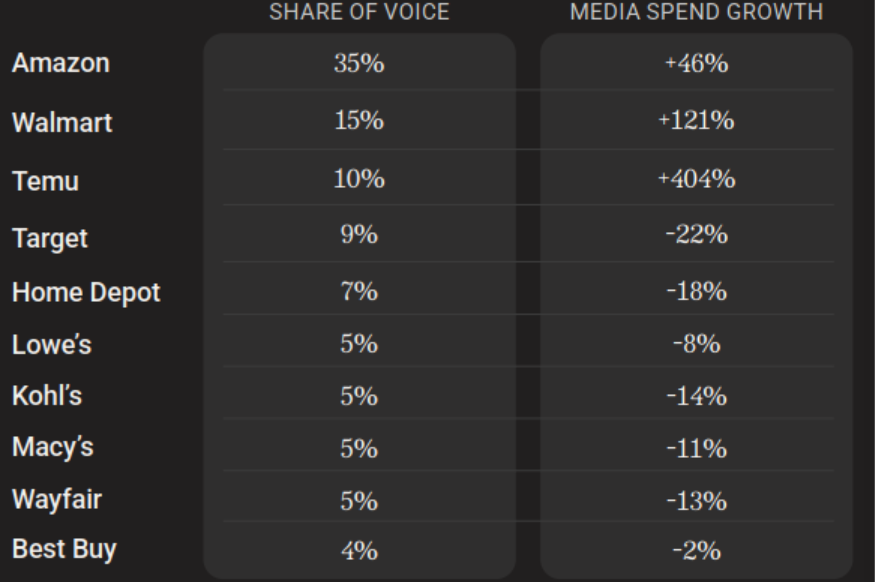Select the Kohl's row label

tap(47, 396)
